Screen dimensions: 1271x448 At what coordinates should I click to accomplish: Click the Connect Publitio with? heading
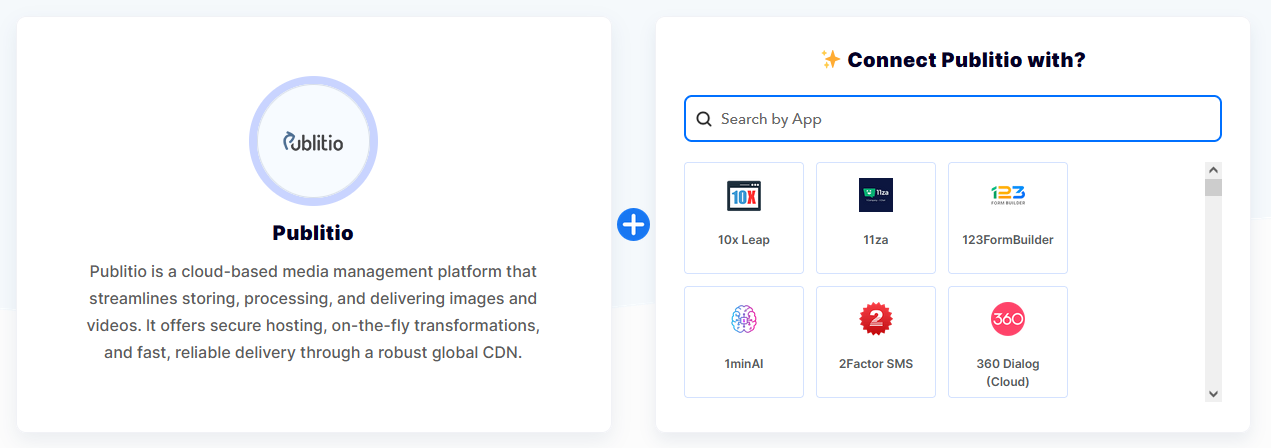click(x=966, y=60)
